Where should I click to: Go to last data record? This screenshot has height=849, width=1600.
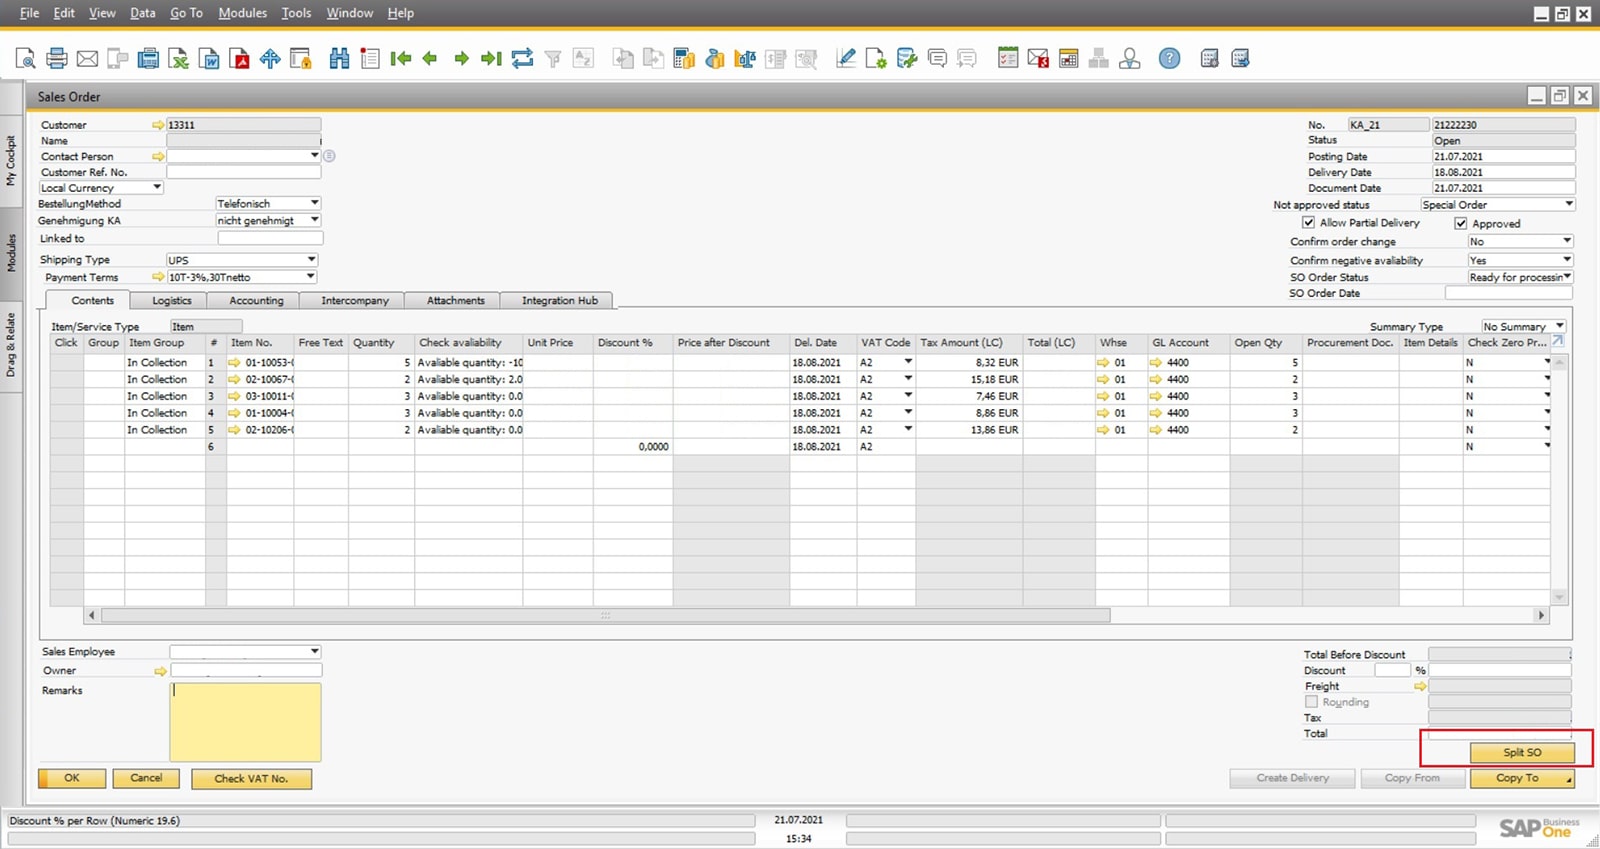coord(491,59)
